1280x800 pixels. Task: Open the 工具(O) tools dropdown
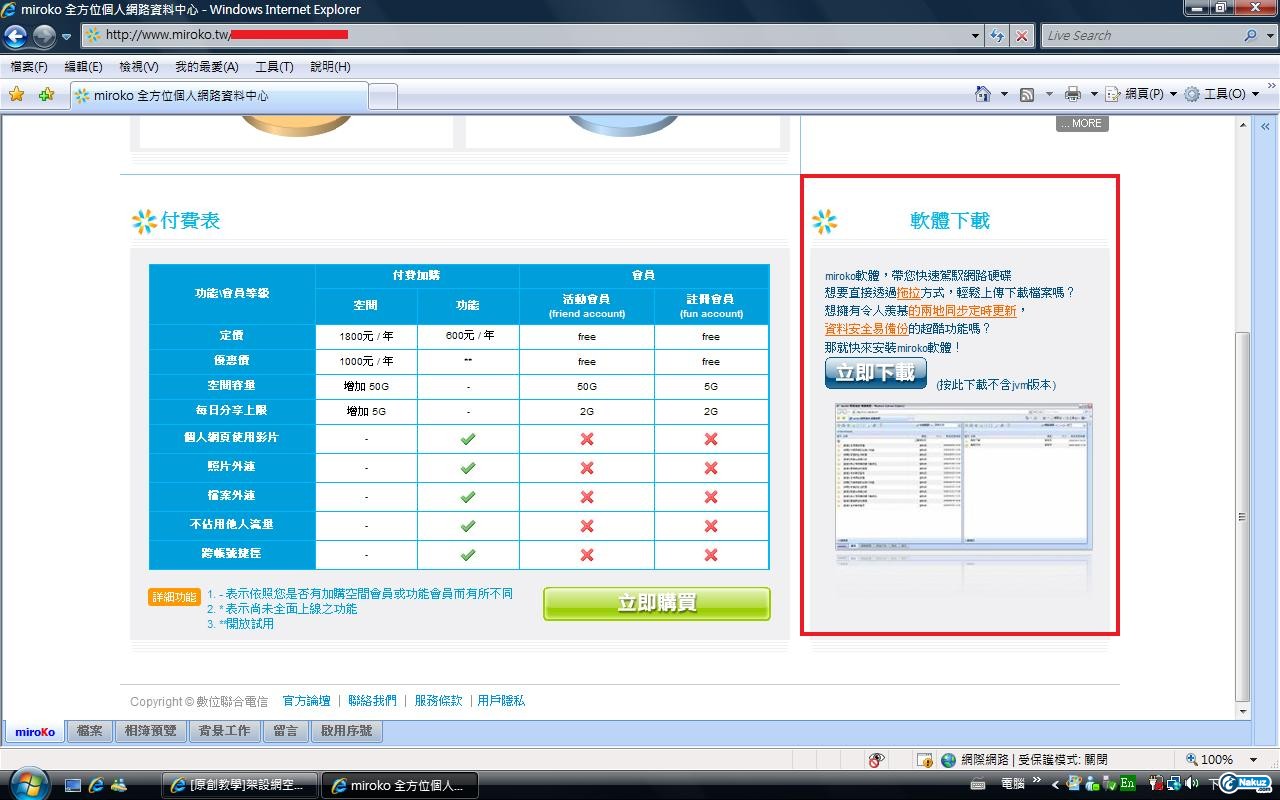(x=1223, y=94)
